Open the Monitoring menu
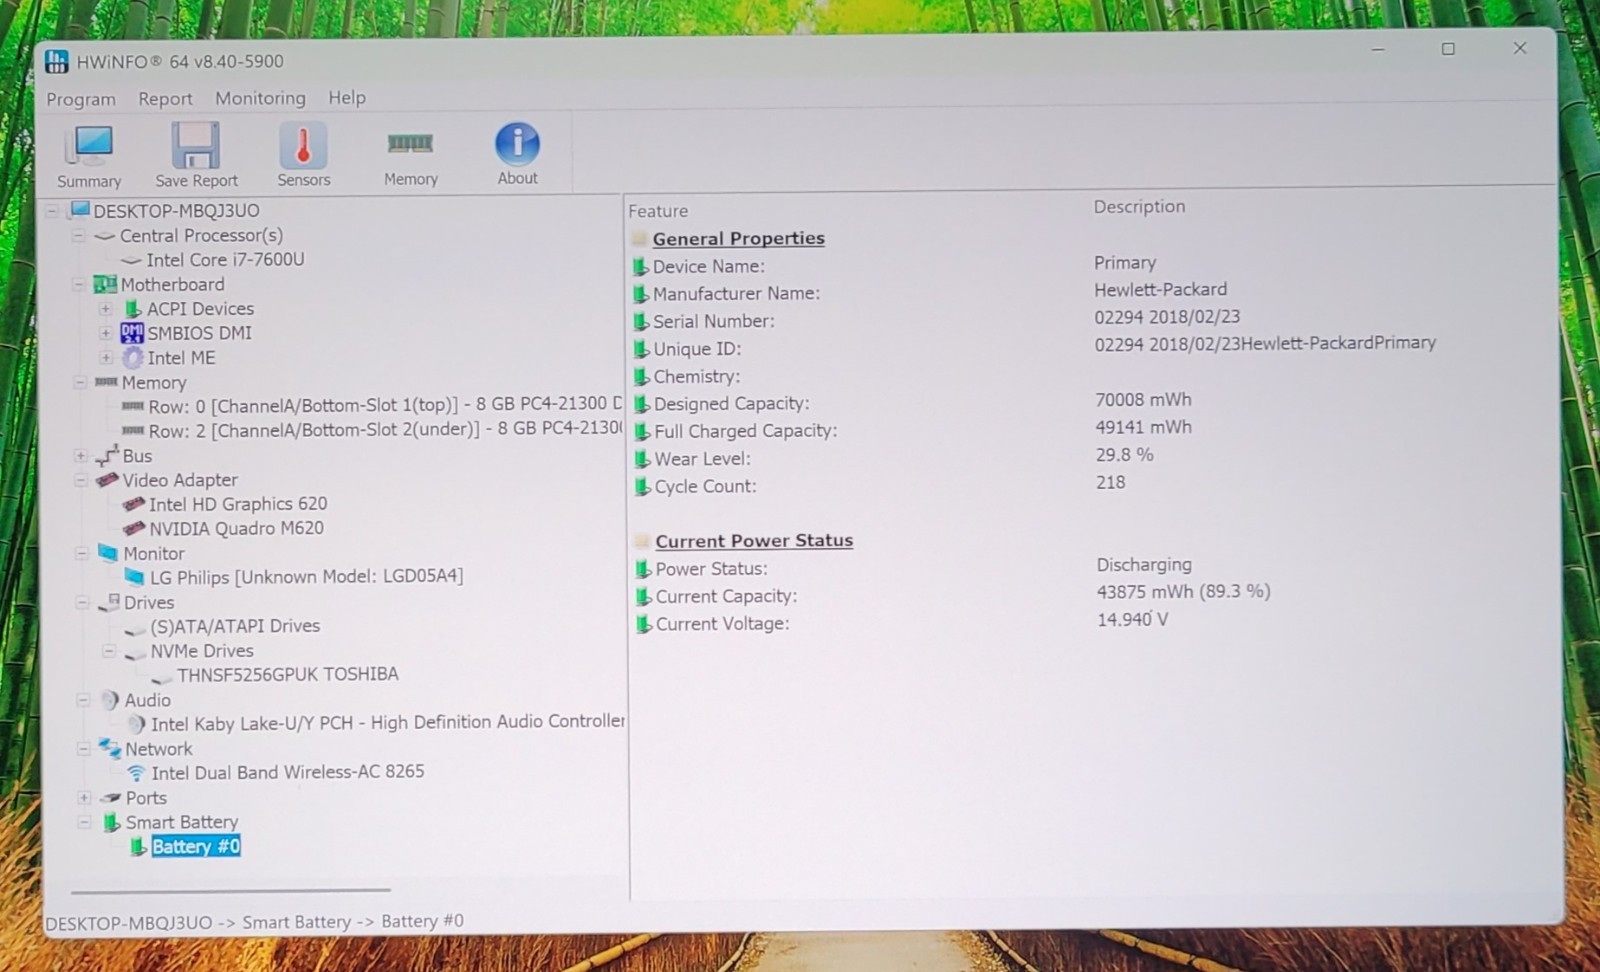This screenshot has width=1600, height=972. point(260,98)
